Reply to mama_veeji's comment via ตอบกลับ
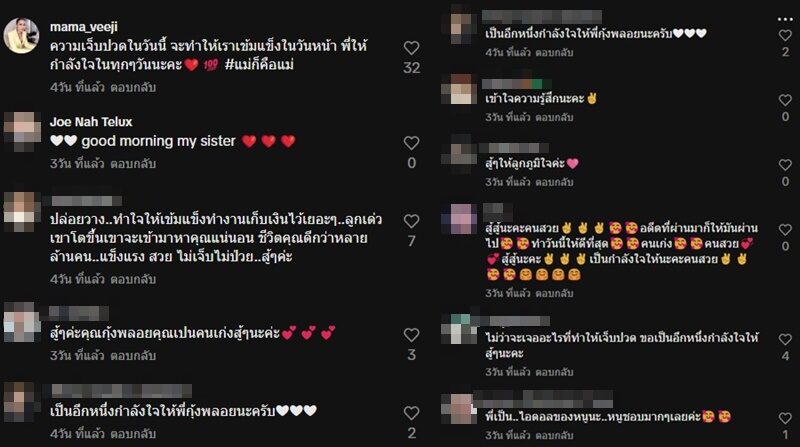Screen dimensions: 800x447 coord(133,87)
